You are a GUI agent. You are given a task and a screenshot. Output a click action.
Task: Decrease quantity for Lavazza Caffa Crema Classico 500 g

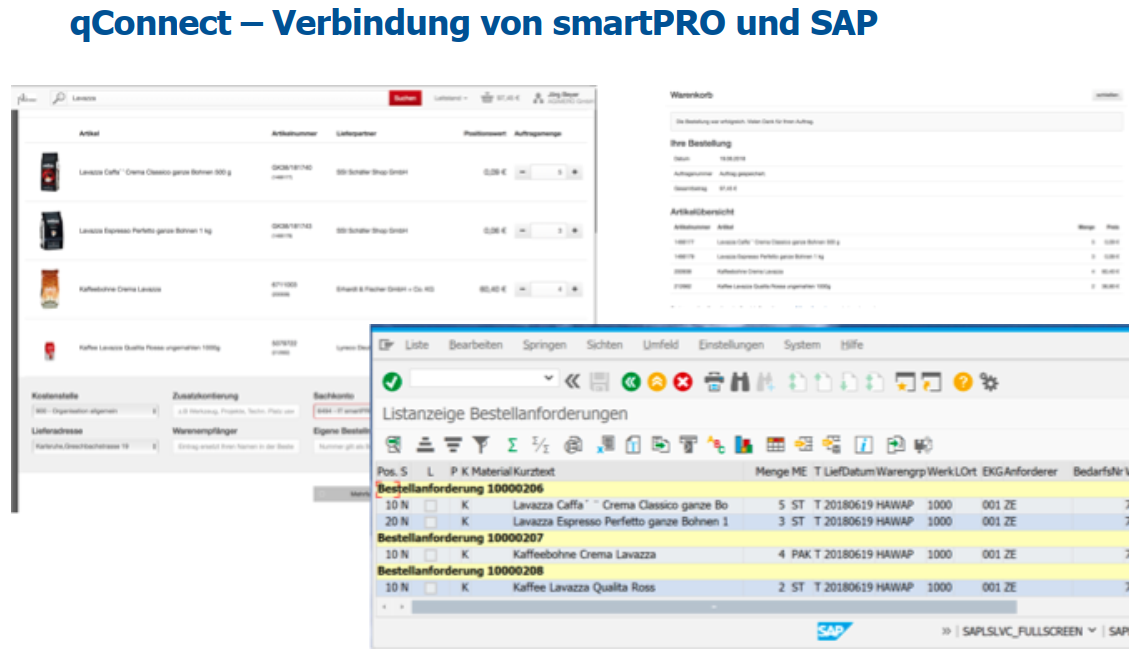click(x=523, y=172)
